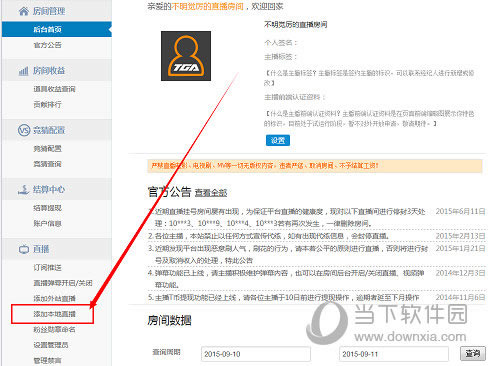
Task: Click the house icon beside 房间管理
Action: pyautogui.click(x=24, y=11)
